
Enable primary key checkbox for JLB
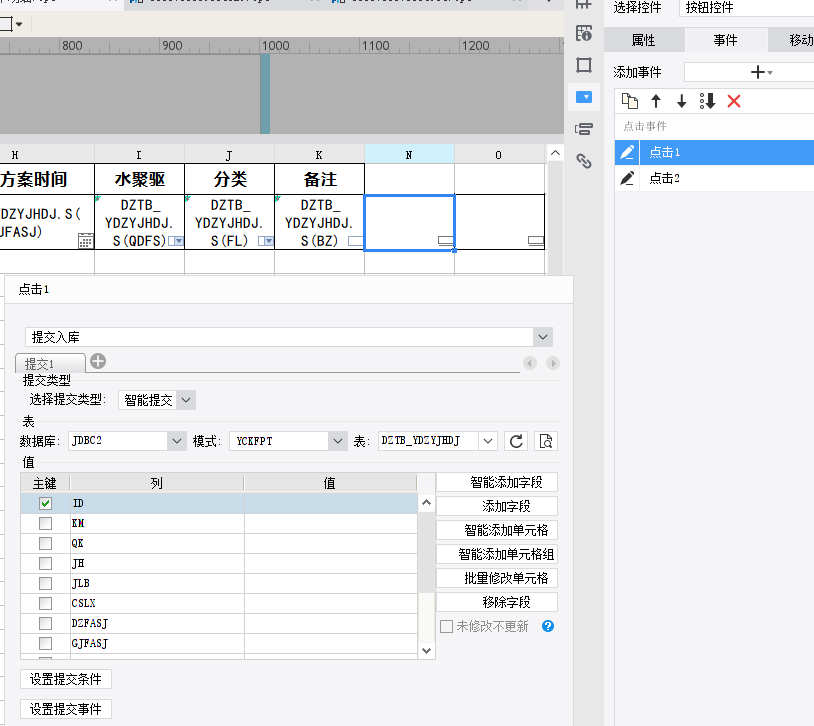click(45, 583)
